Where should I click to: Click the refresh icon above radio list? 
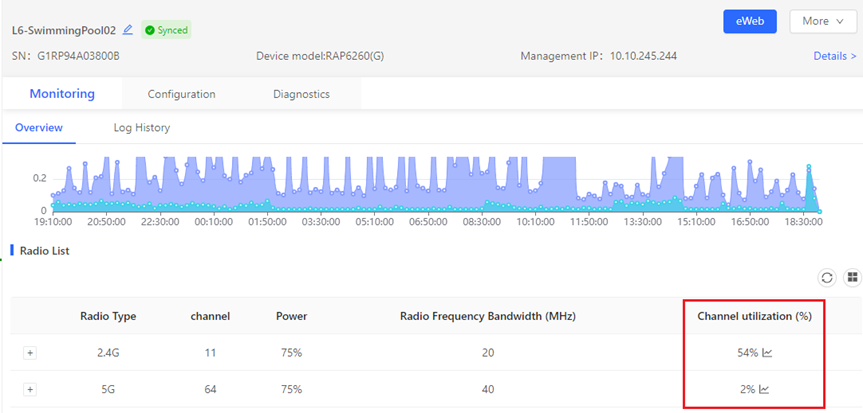[x=827, y=277]
